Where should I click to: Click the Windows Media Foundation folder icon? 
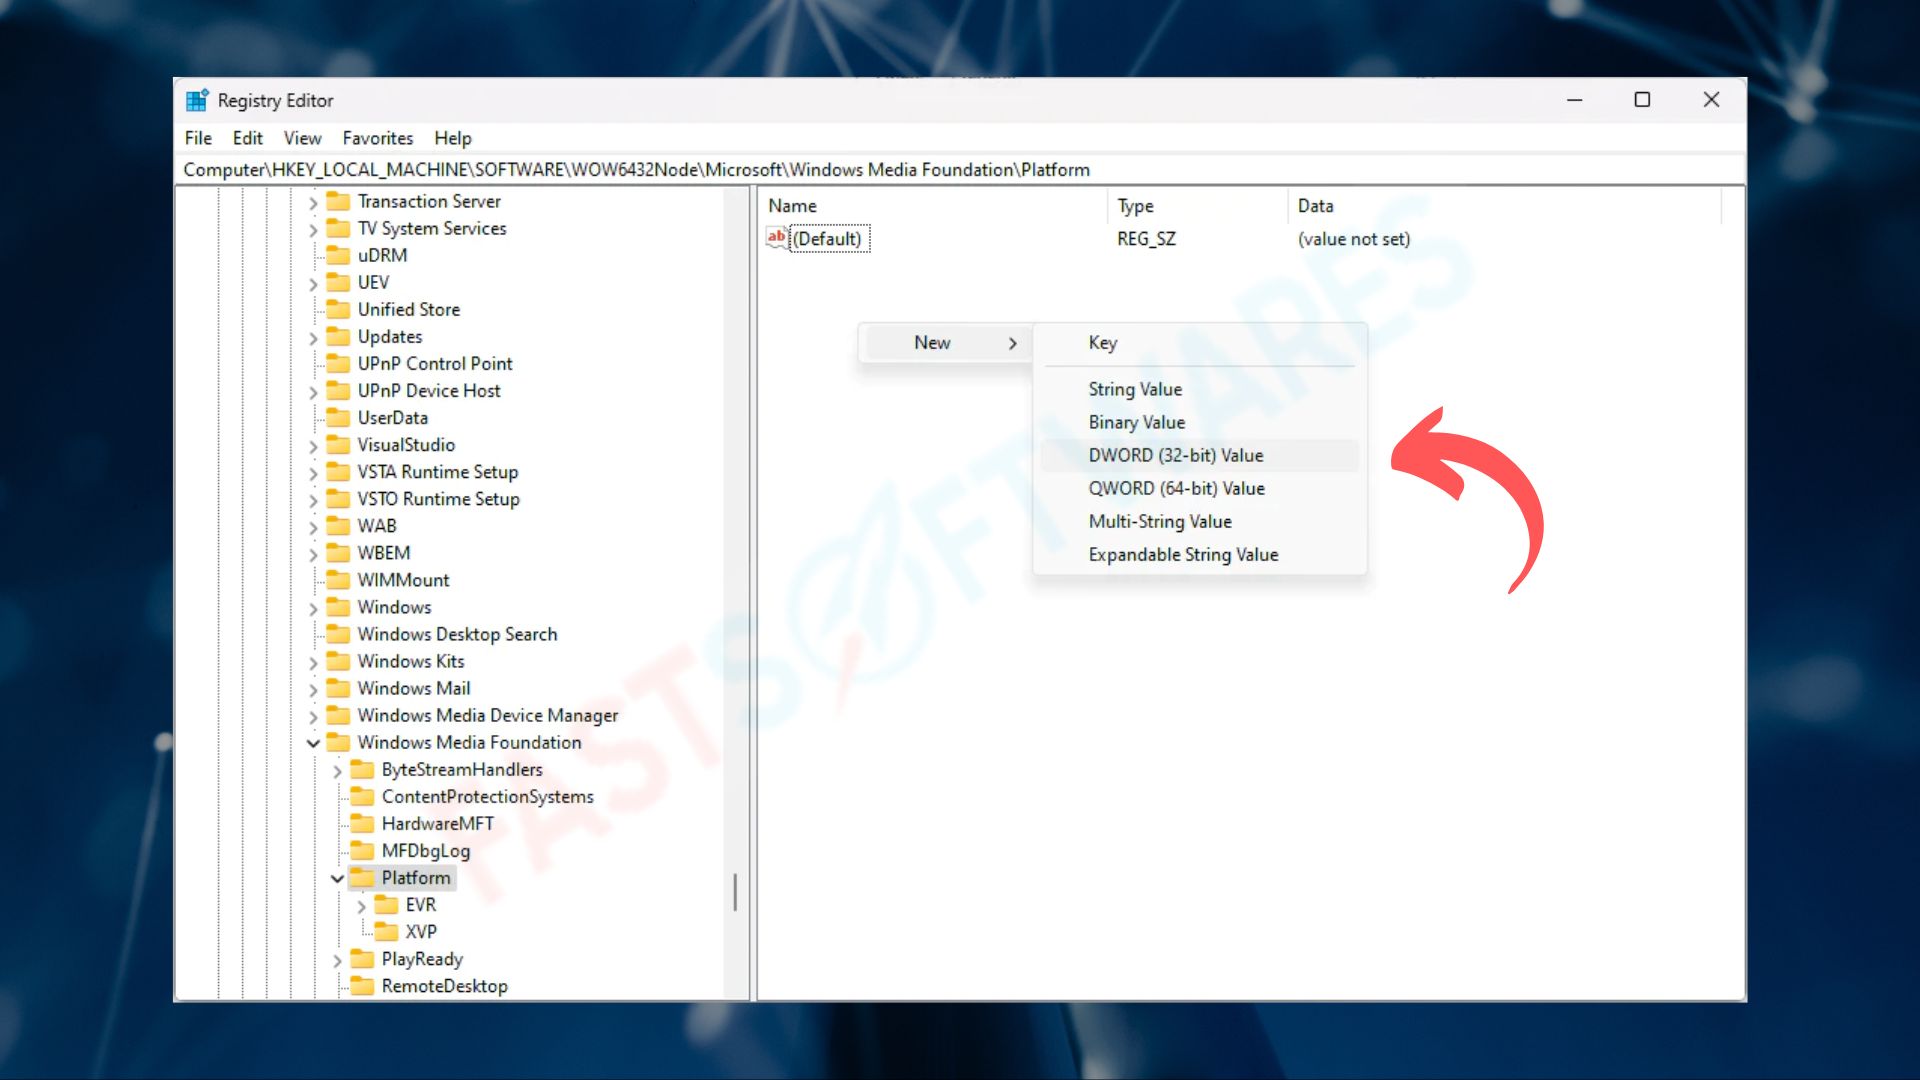point(339,742)
